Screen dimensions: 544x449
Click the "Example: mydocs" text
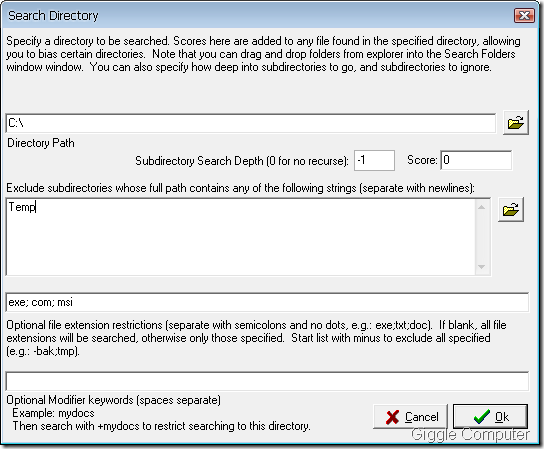click(53, 413)
